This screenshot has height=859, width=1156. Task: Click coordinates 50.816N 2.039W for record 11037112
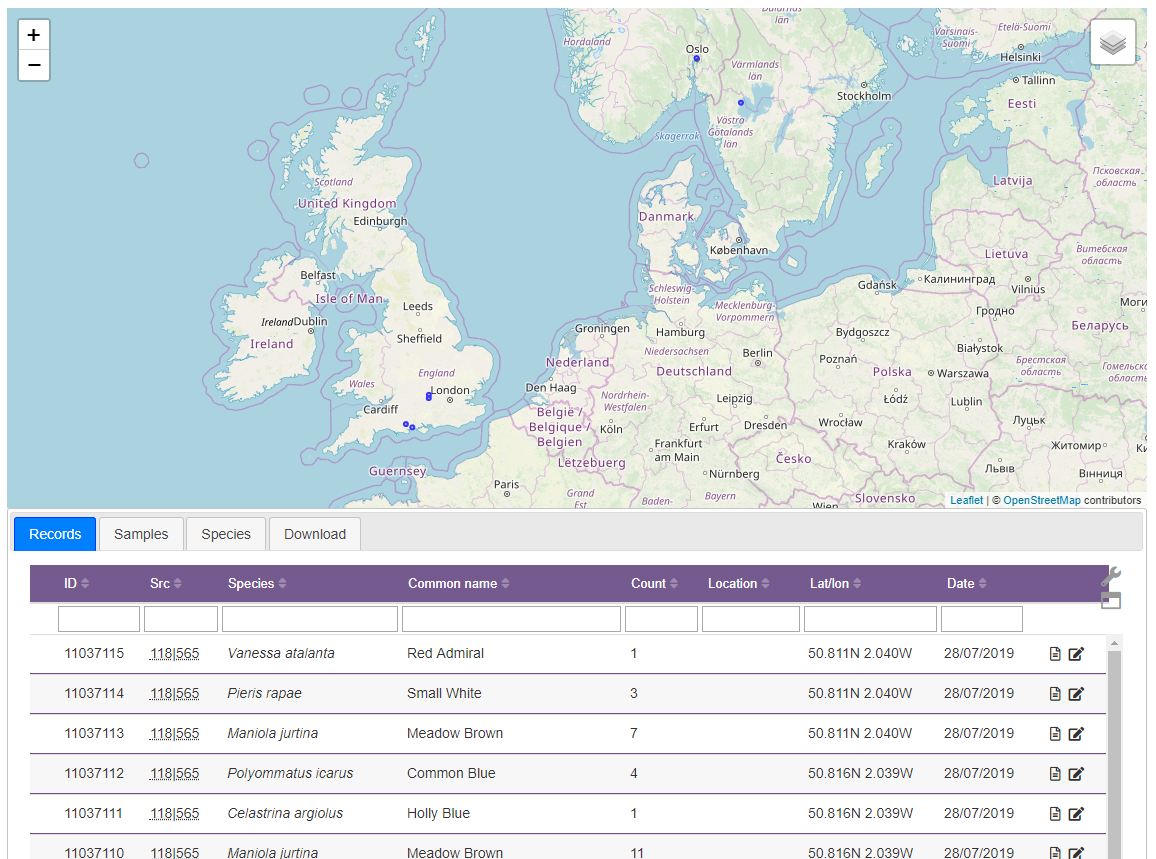(860, 773)
